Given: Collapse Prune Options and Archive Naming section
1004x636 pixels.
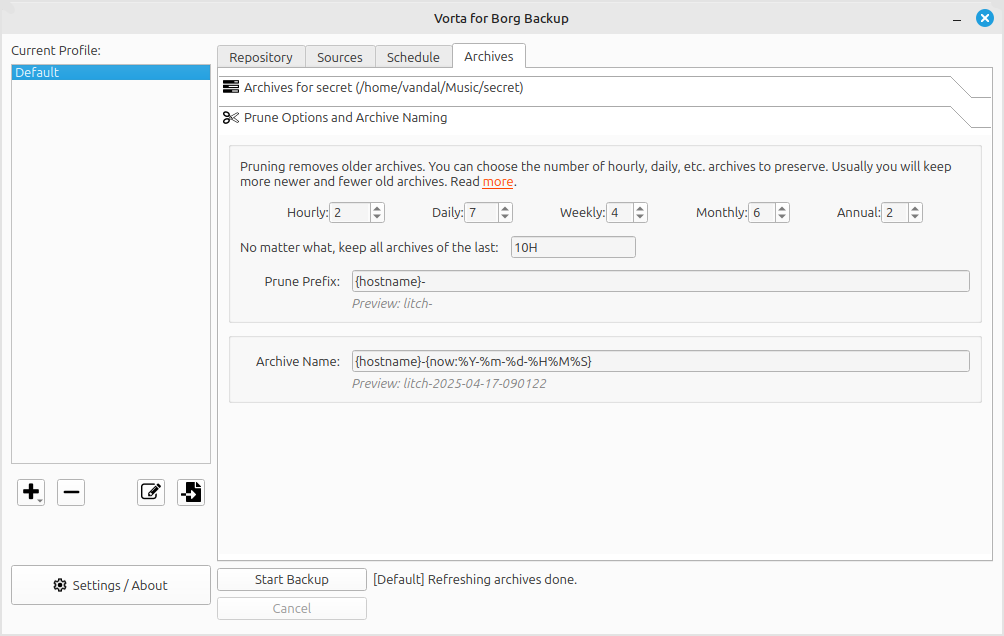Looking at the screenshot, I should 345,118.
